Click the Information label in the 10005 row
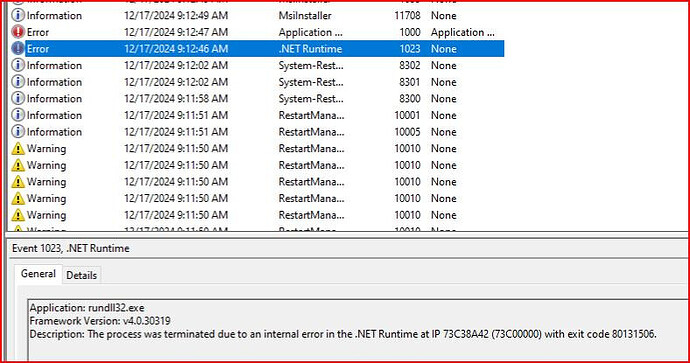This screenshot has height=363, width=690. click(54, 132)
